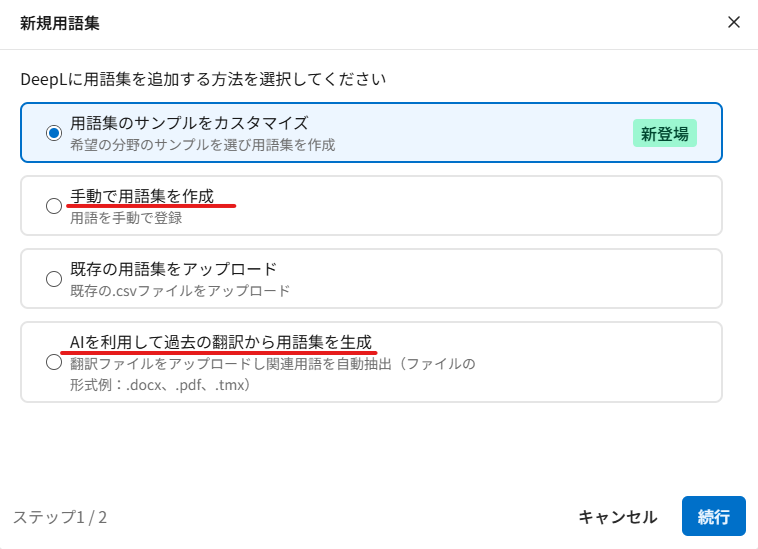The image size is (758, 549).
Task: Click the 続行 button
Action: click(x=713, y=516)
